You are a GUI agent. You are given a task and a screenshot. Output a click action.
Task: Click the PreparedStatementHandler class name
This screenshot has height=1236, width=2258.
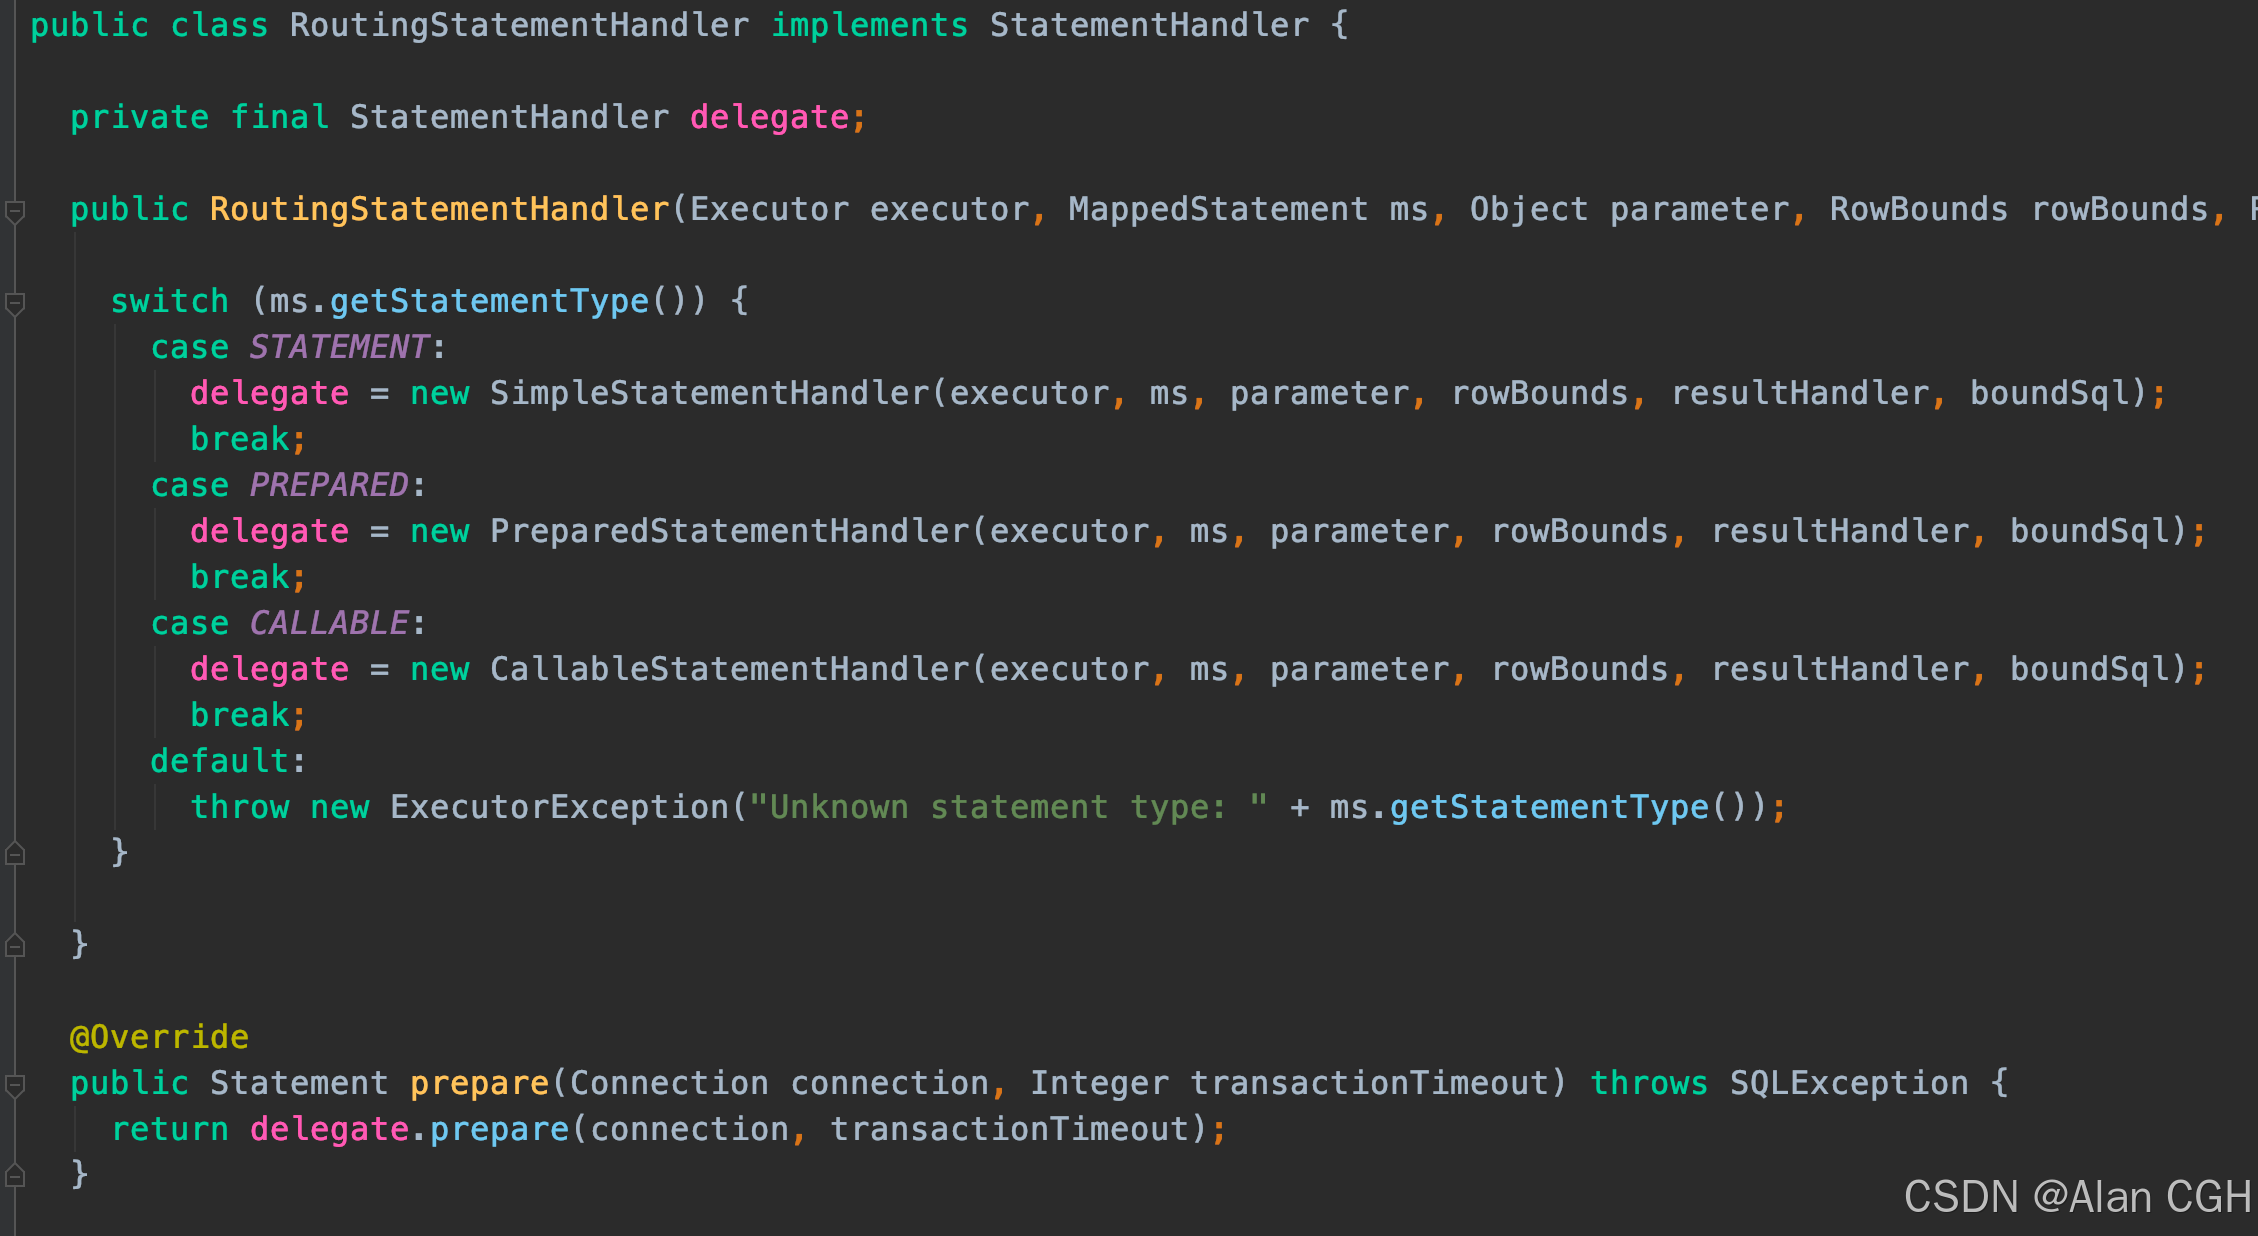click(729, 531)
